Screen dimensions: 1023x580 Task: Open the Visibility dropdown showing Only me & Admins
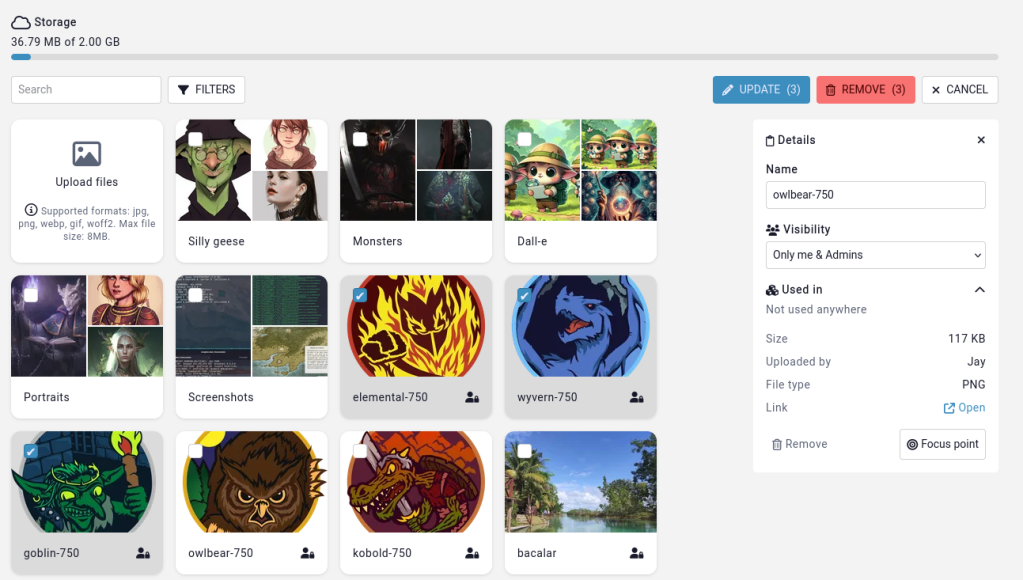pyautogui.click(x=875, y=255)
